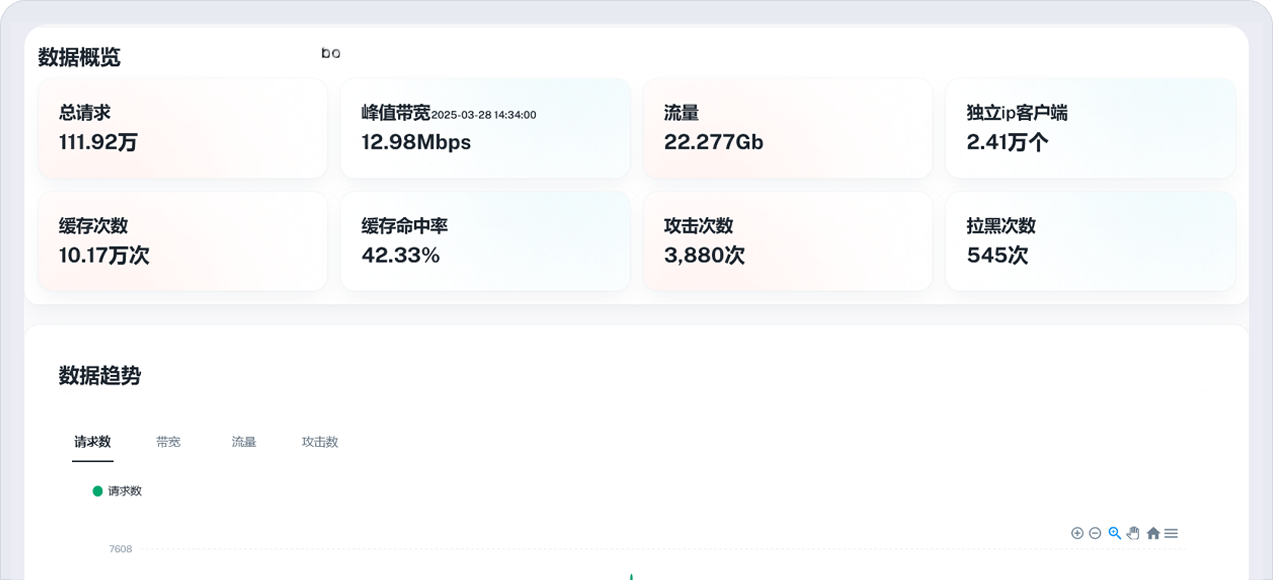Open the 缓存次数 card

pyautogui.click(x=182, y=241)
